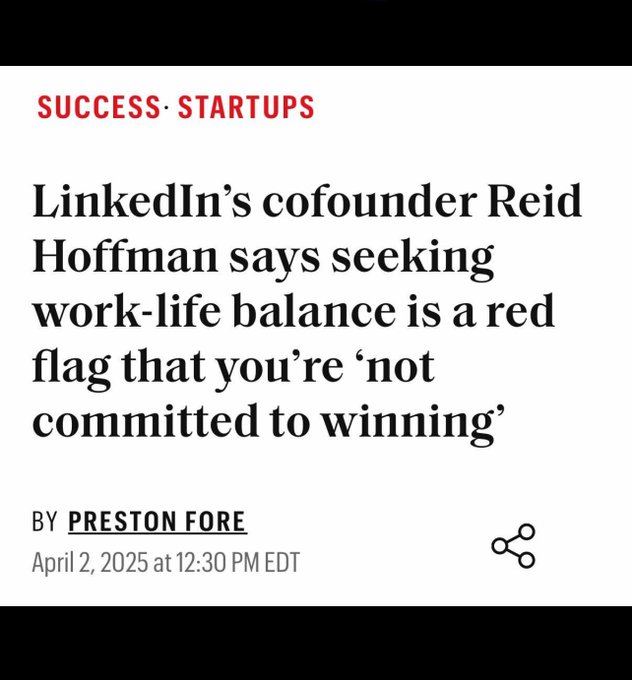This screenshot has height=680, width=632.
Task: Click the share icon beside the byline
Action: 513,546
